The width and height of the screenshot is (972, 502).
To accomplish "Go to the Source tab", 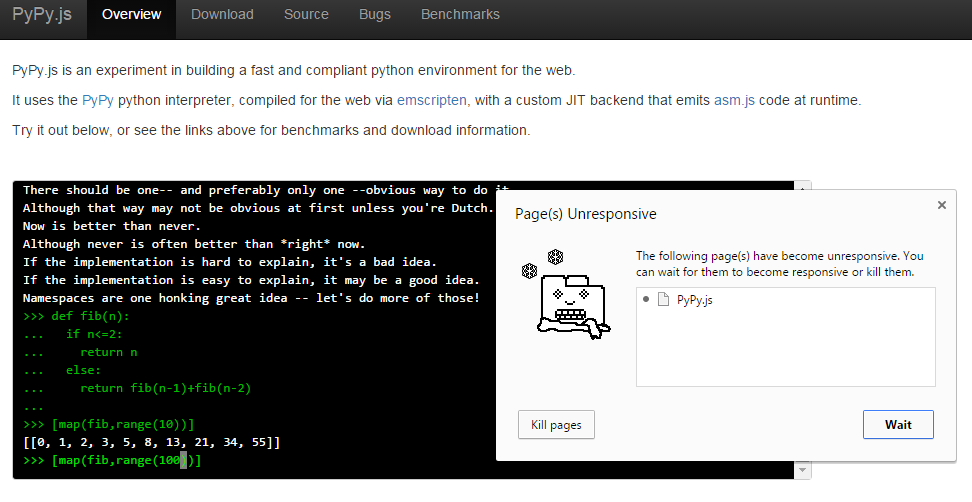I will coord(306,14).
